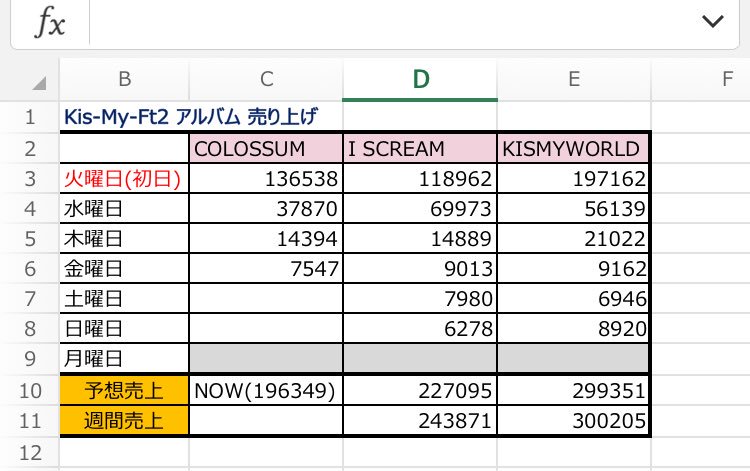
Task: Select column E header
Action: 574,79
